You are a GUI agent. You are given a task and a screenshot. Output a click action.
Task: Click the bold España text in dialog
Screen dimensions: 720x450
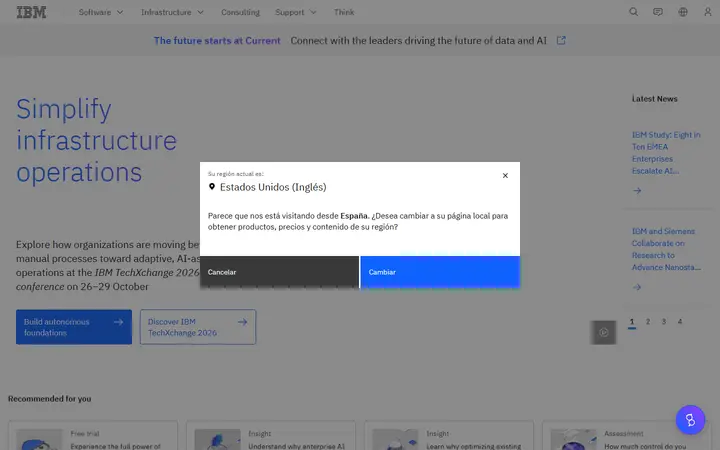[x=354, y=216]
